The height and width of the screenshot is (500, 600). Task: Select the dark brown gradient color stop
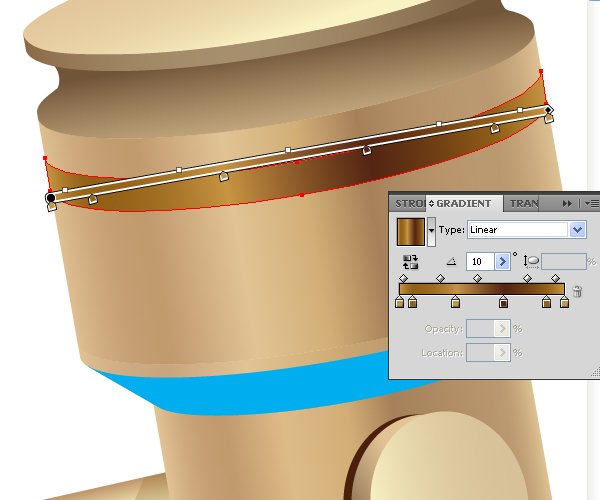pos(504,301)
